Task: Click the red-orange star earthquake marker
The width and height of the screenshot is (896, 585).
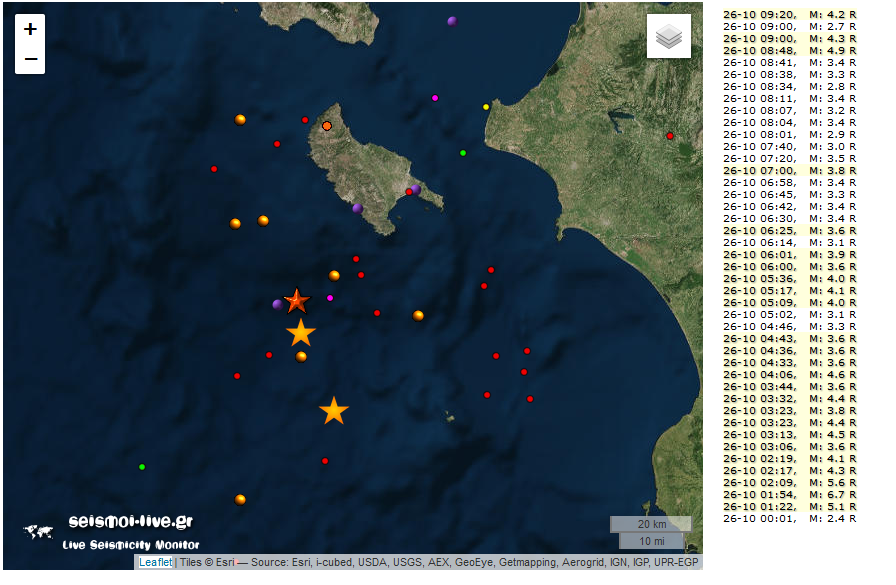Action: 297,300
